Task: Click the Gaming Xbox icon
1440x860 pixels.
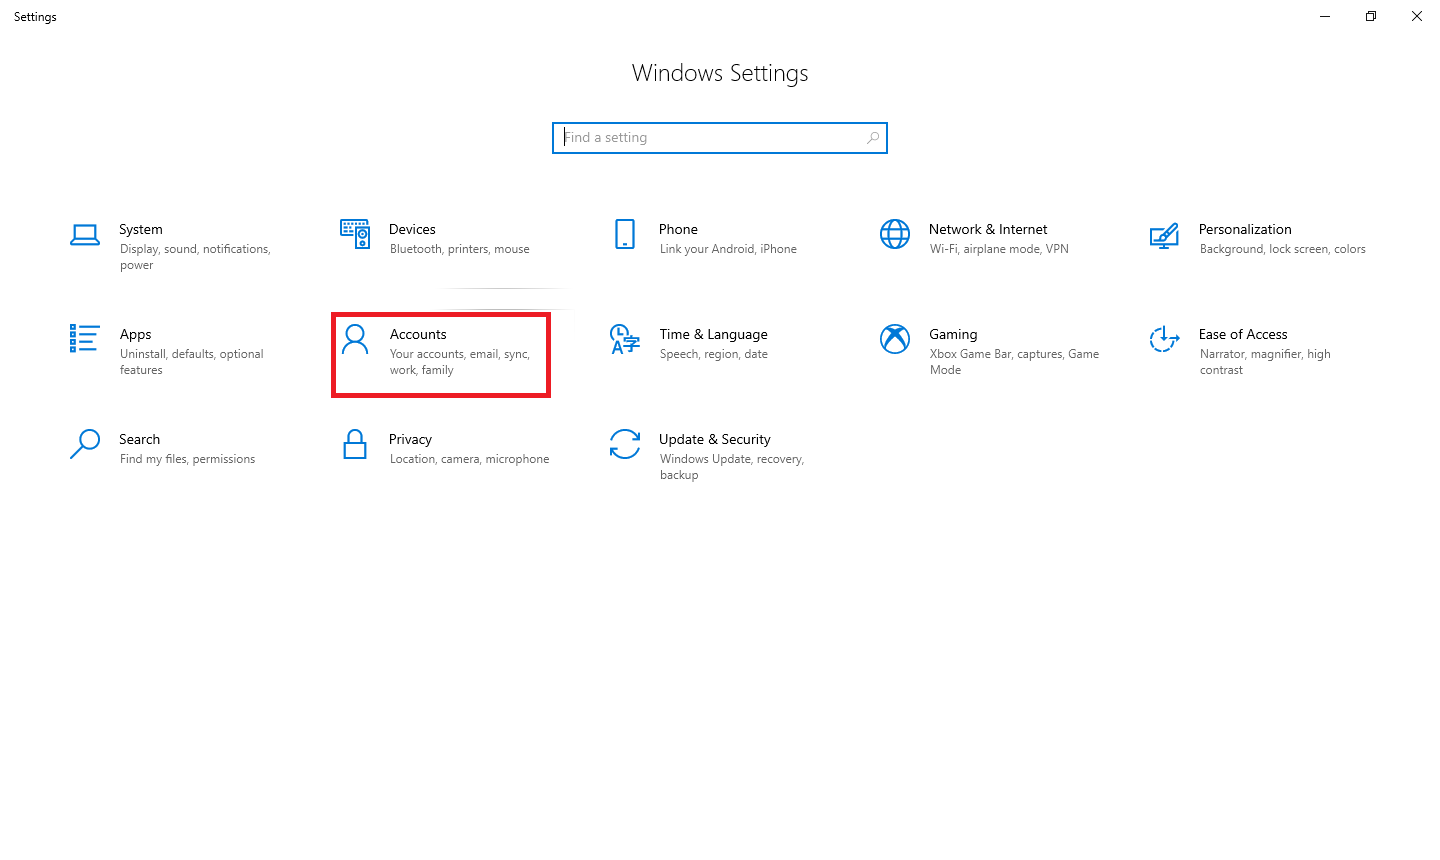Action: (895, 339)
